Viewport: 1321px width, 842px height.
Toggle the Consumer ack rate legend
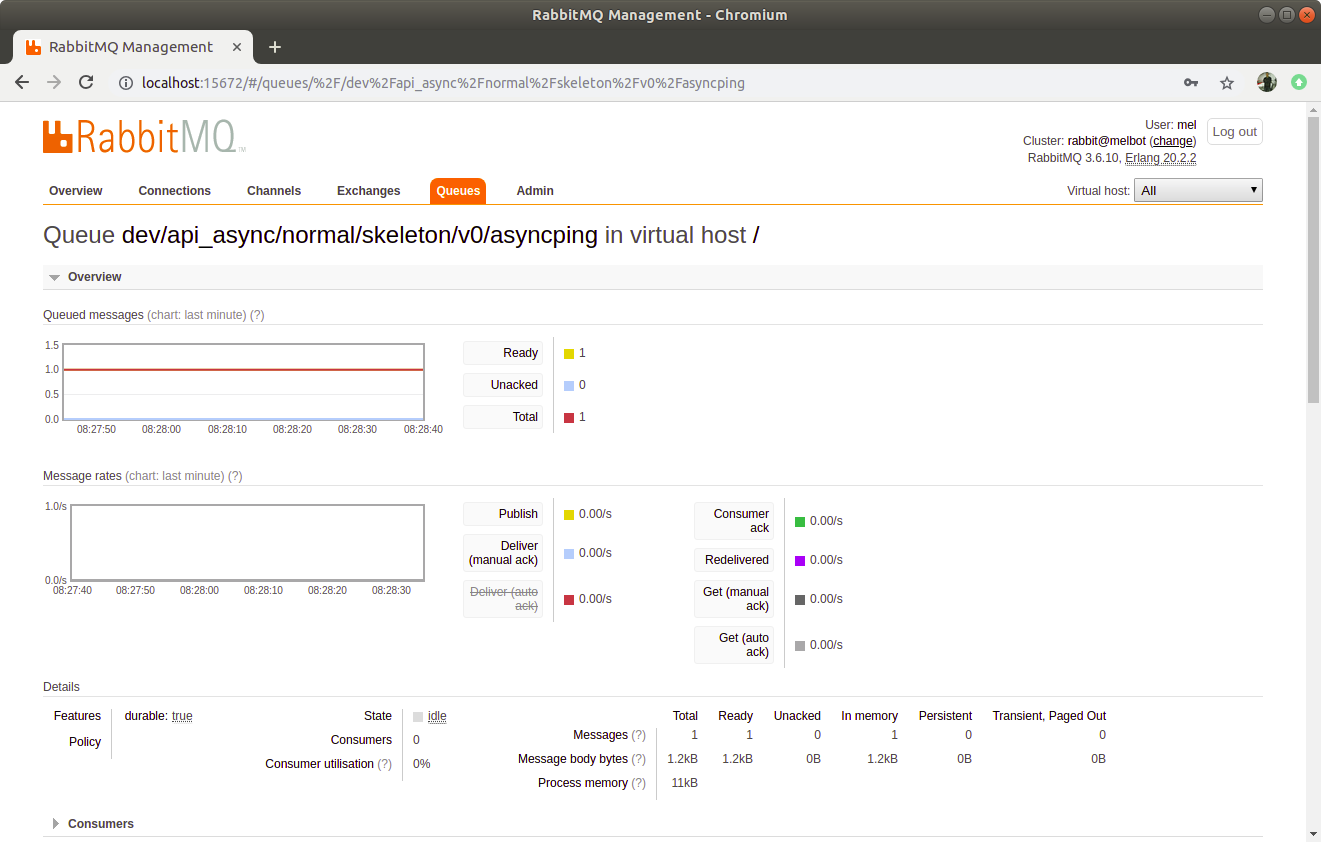tap(734, 521)
